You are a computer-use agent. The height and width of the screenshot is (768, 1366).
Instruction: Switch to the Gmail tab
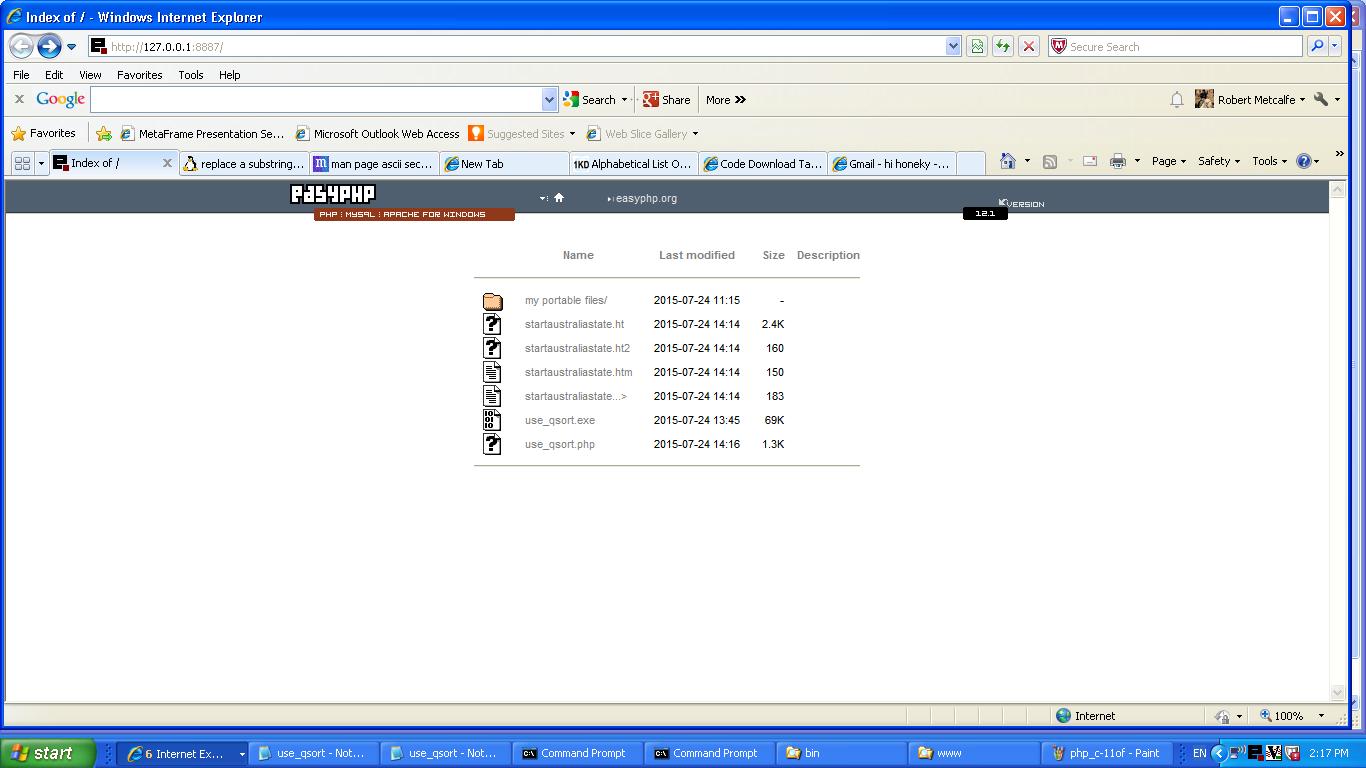click(892, 164)
